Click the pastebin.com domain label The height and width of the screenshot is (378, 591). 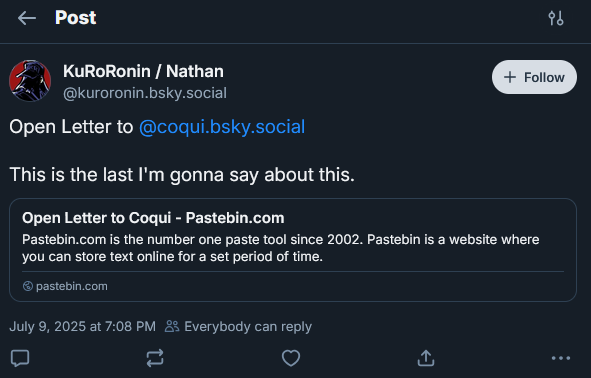pyautogui.click(x=72, y=286)
